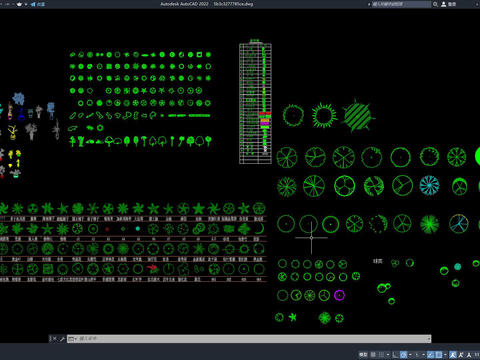Close the command line window
This screenshot has width=480, height=360.
(x=55, y=339)
